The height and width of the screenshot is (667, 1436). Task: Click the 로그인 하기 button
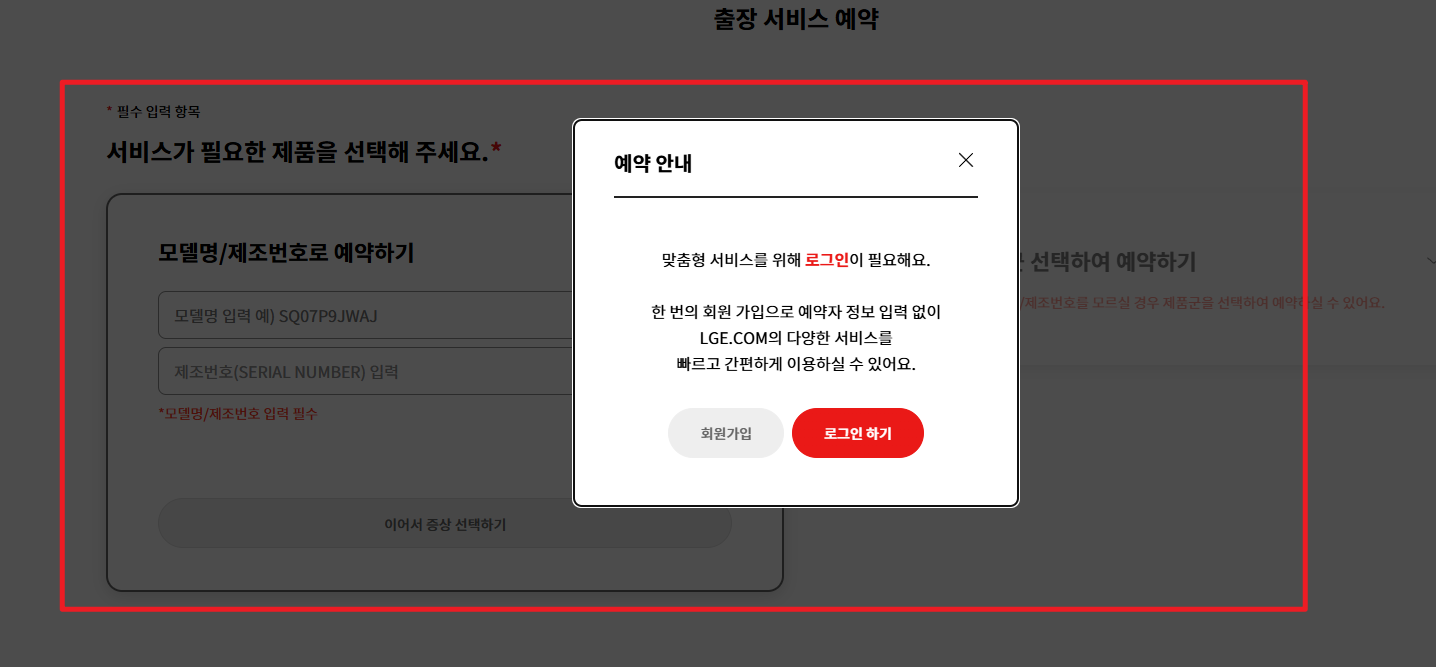tap(858, 433)
